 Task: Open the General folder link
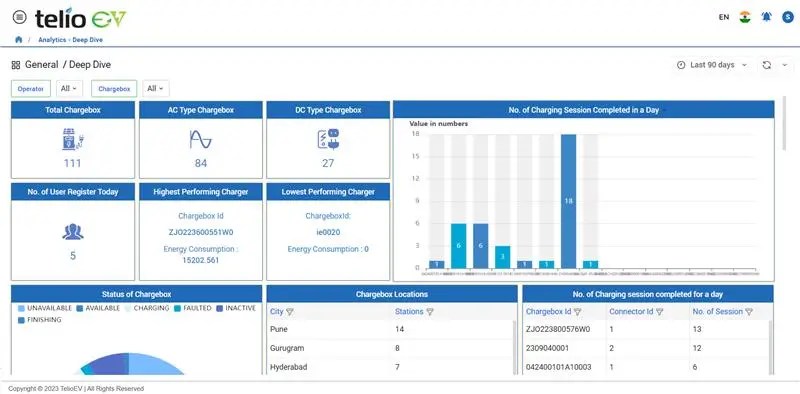pyautogui.click(x=41, y=65)
